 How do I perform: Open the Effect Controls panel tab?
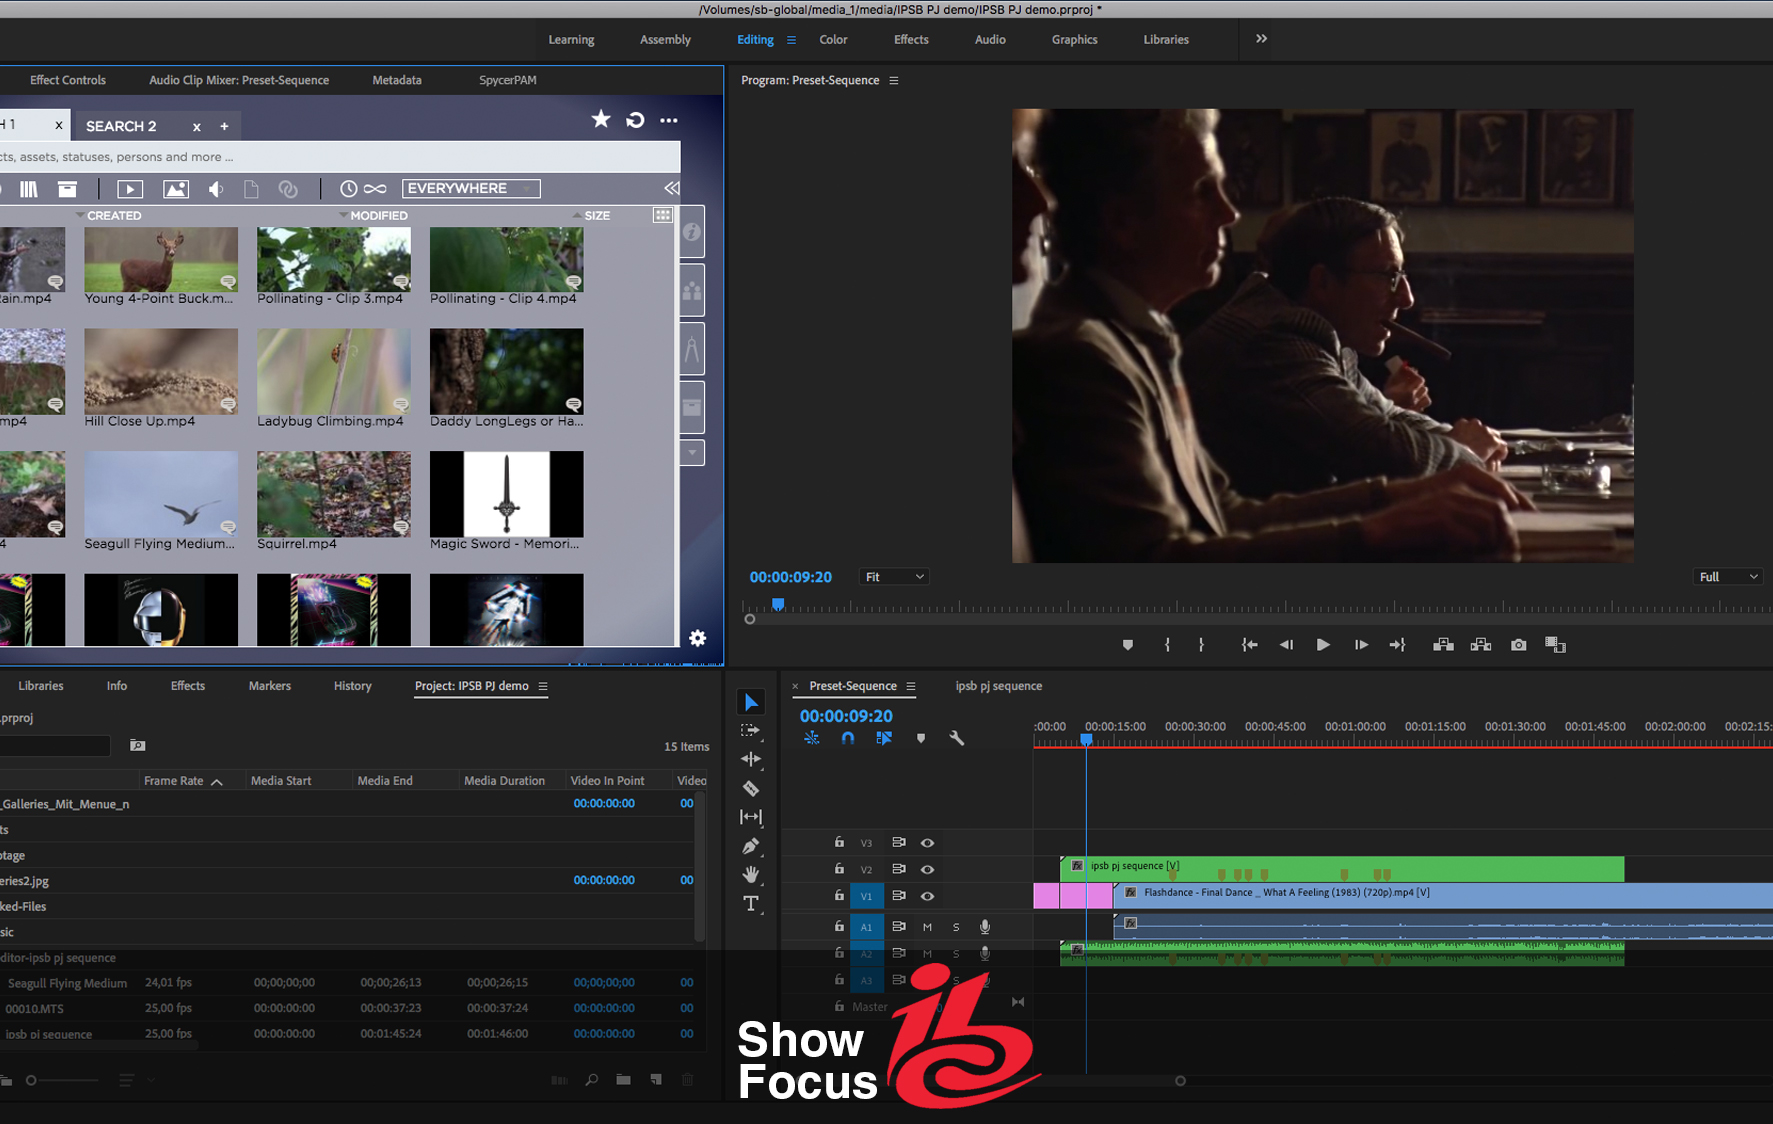[x=68, y=80]
